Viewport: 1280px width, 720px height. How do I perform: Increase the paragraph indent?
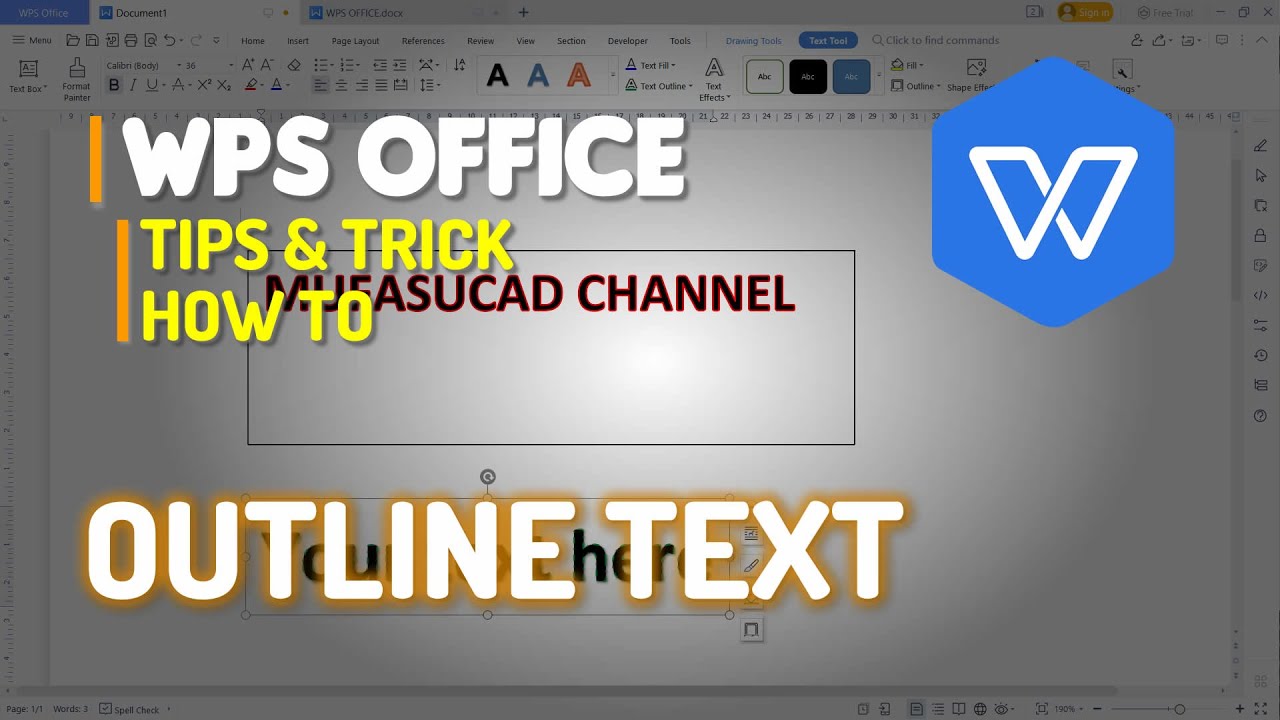click(400, 65)
